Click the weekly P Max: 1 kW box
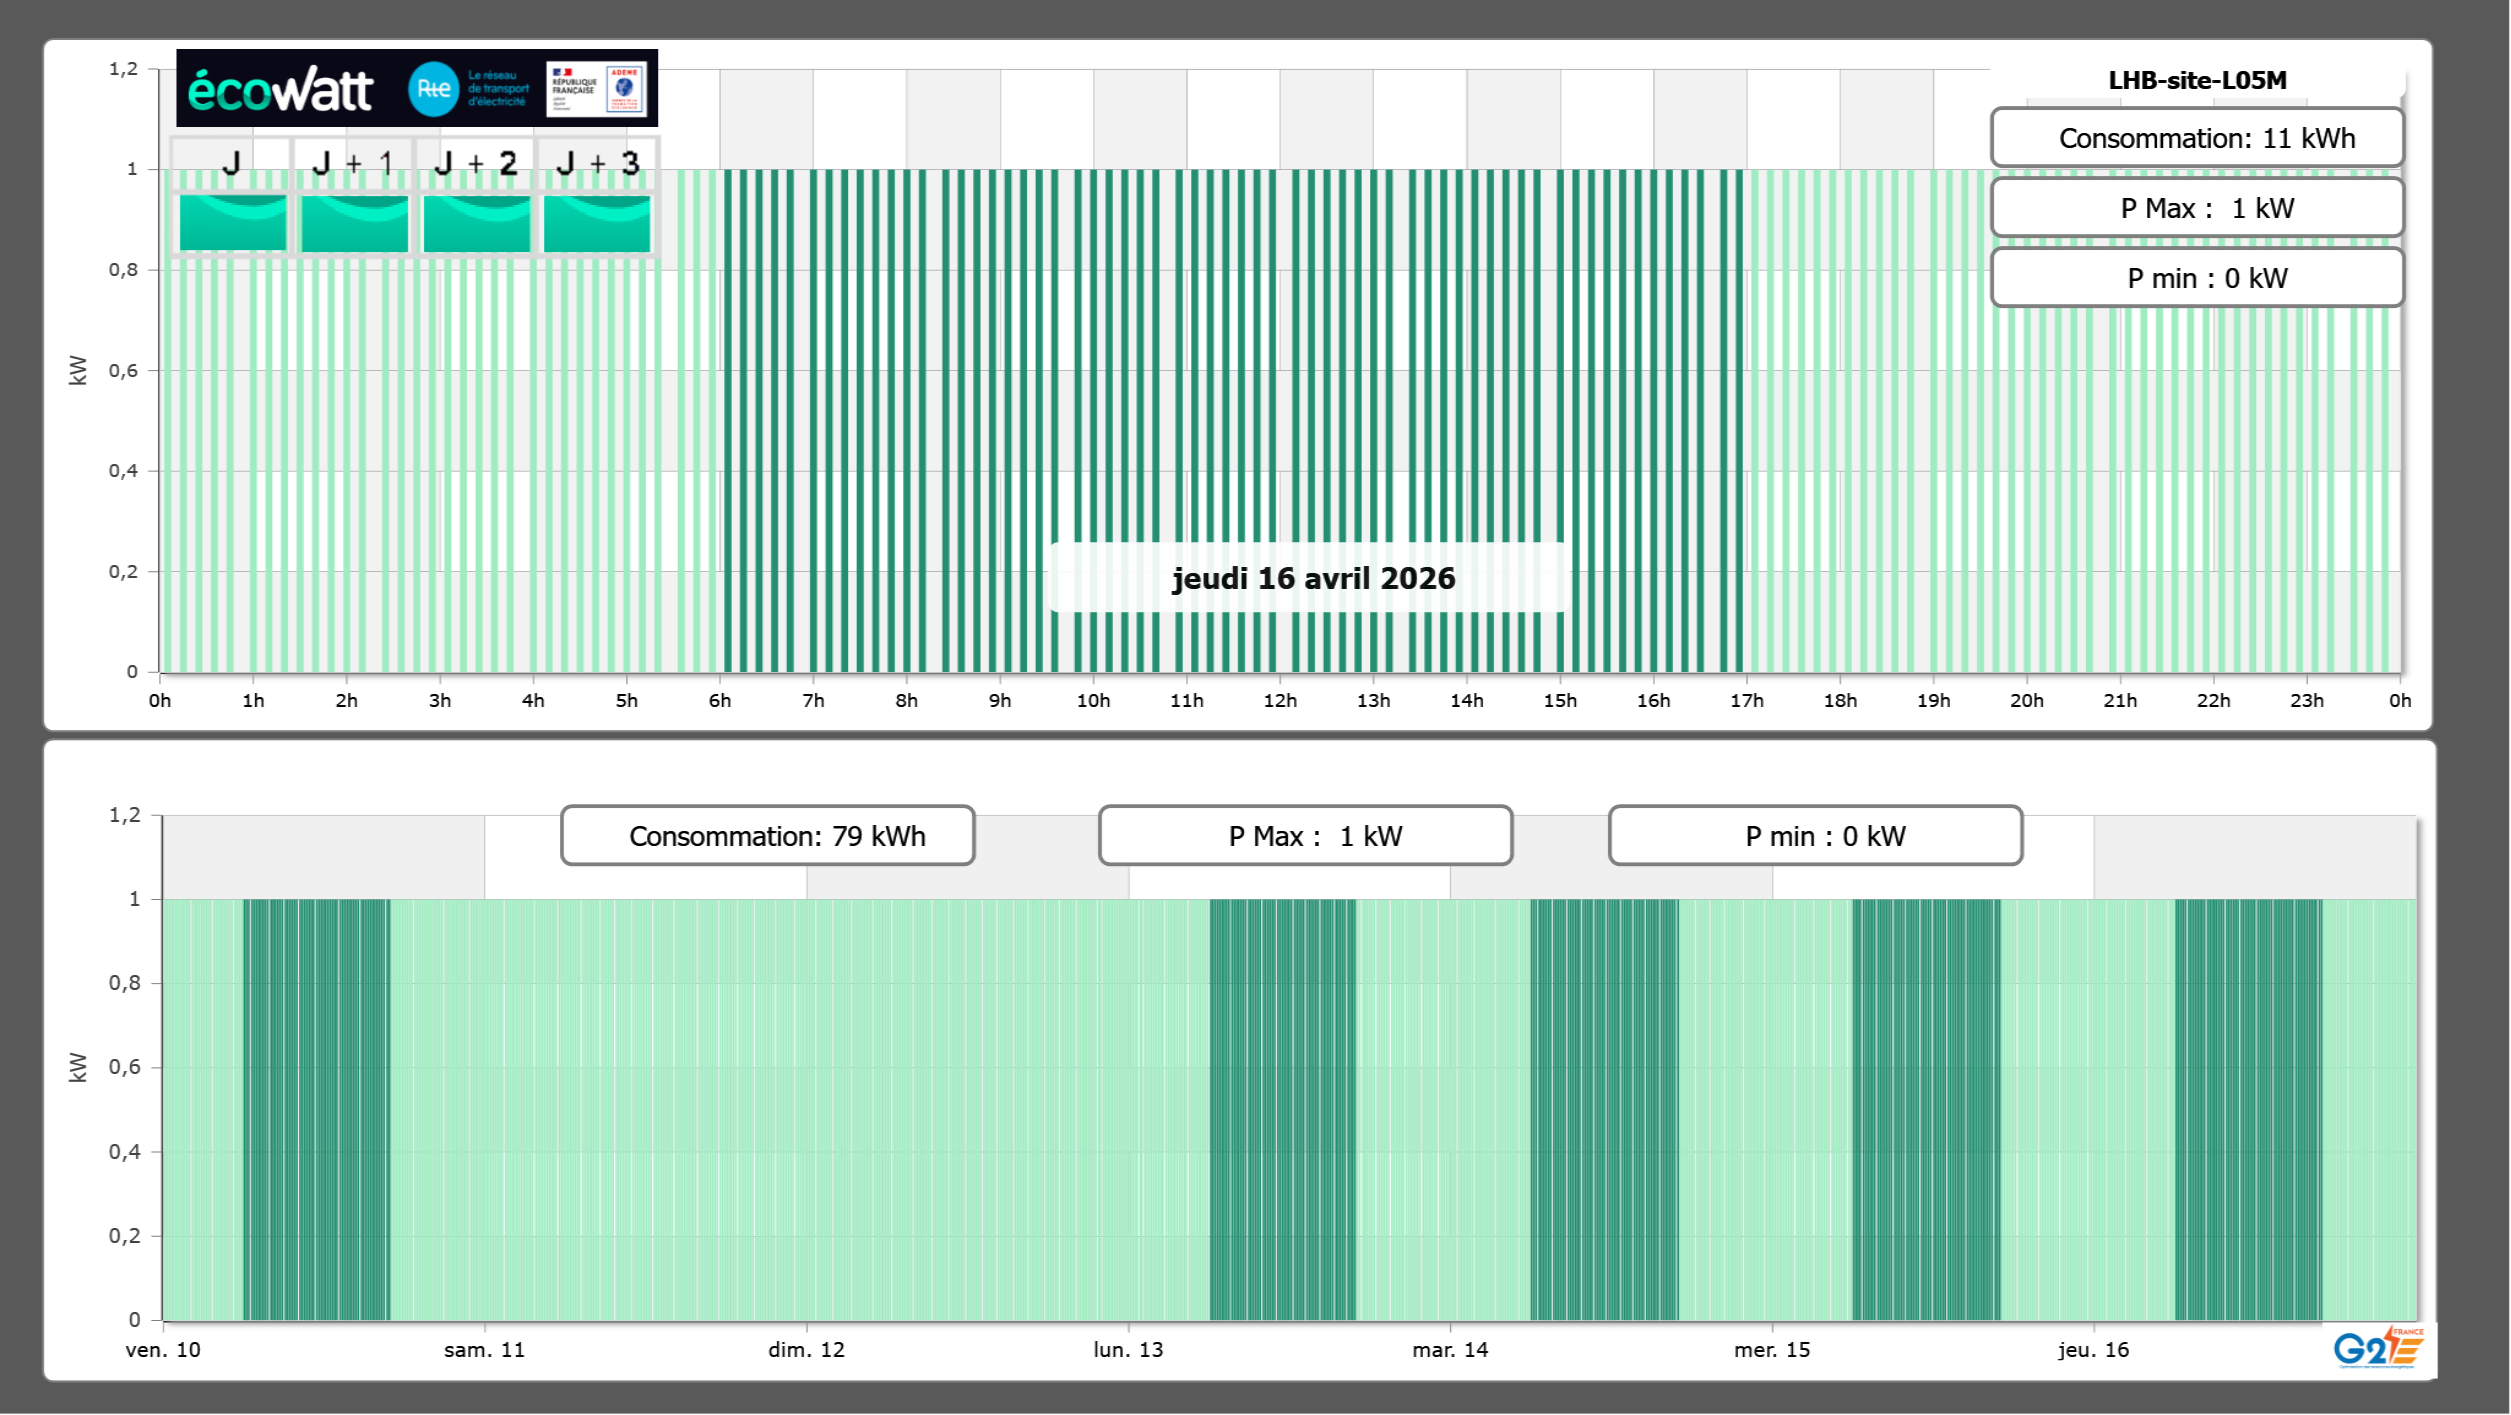The height and width of the screenshot is (1415, 2511). pyautogui.click(x=1305, y=836)
